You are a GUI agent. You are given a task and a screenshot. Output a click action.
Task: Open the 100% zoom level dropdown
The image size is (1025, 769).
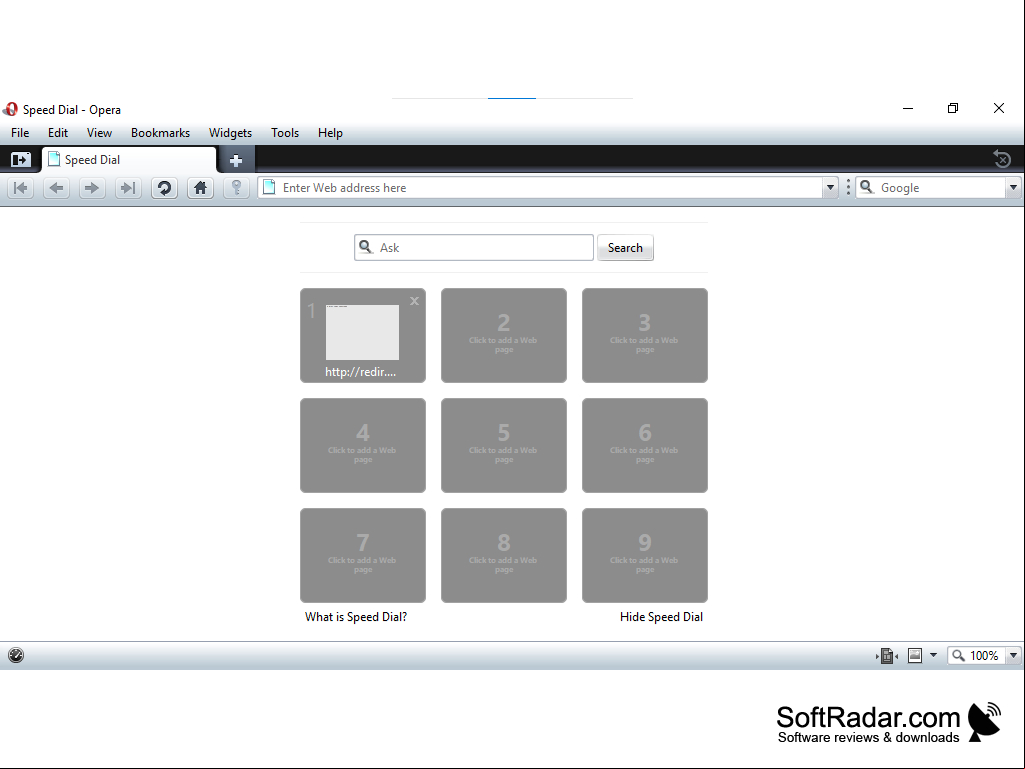coord(1013,655)
